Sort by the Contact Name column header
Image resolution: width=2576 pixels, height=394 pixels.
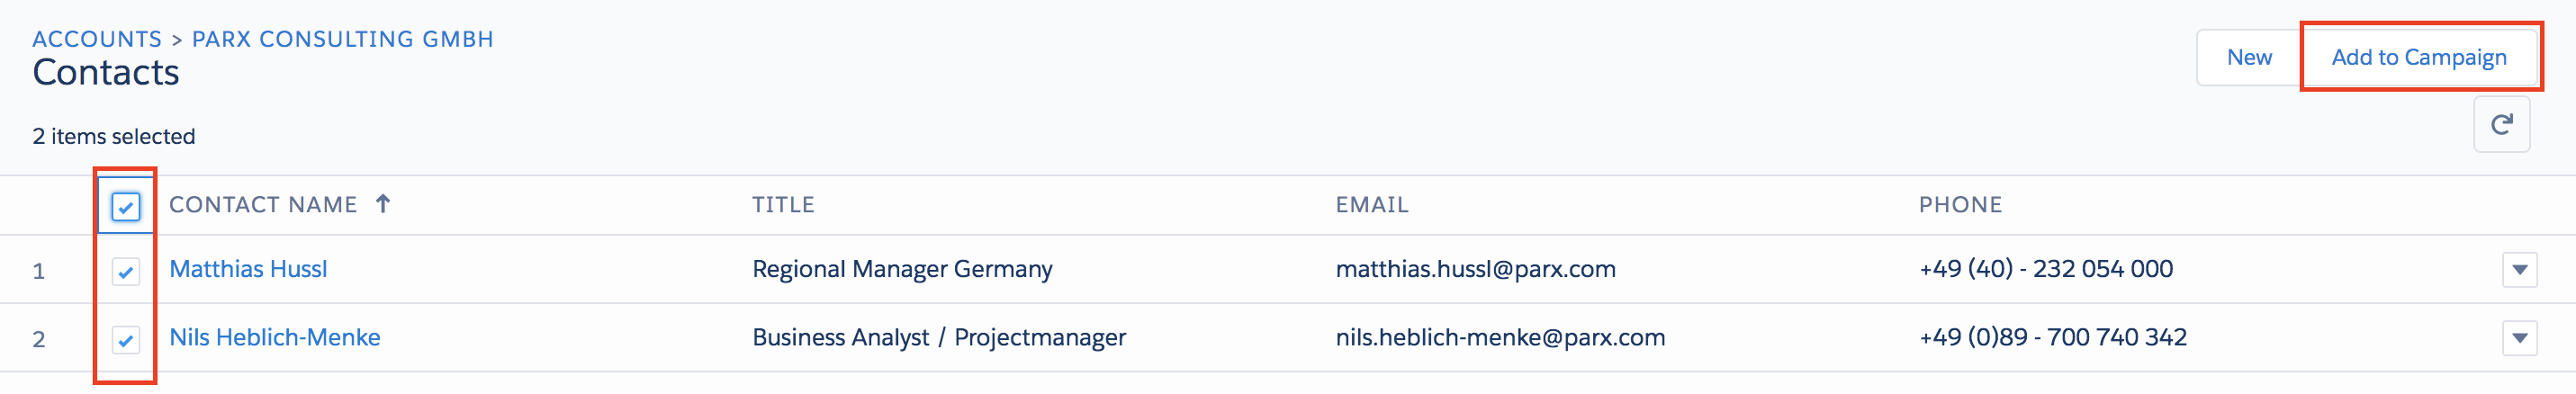point(263,205)
